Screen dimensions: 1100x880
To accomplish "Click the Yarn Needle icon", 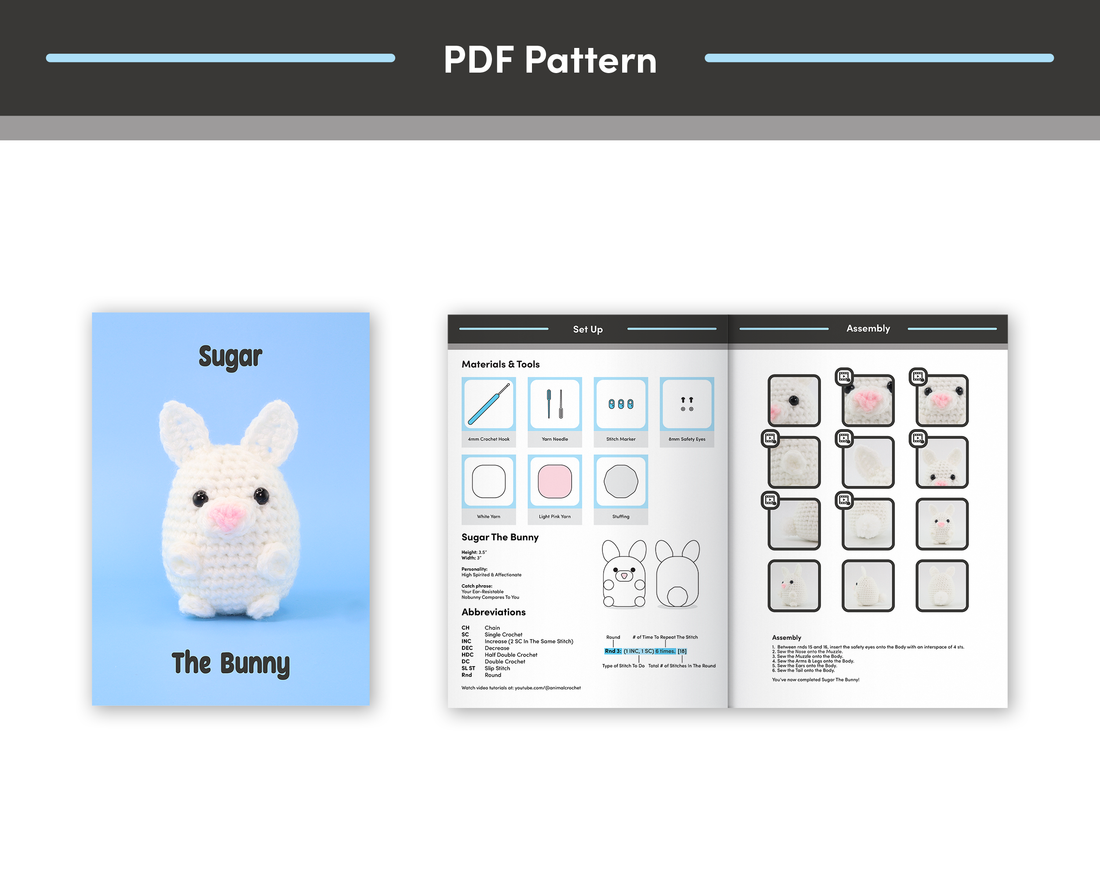I will [x=554, y=404].
